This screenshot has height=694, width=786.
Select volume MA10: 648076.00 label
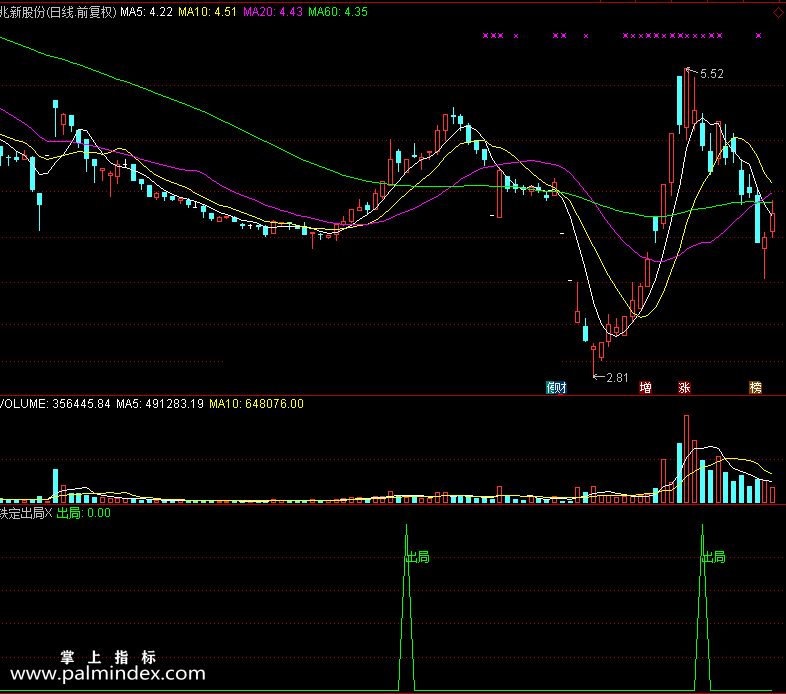coord(256,404)
